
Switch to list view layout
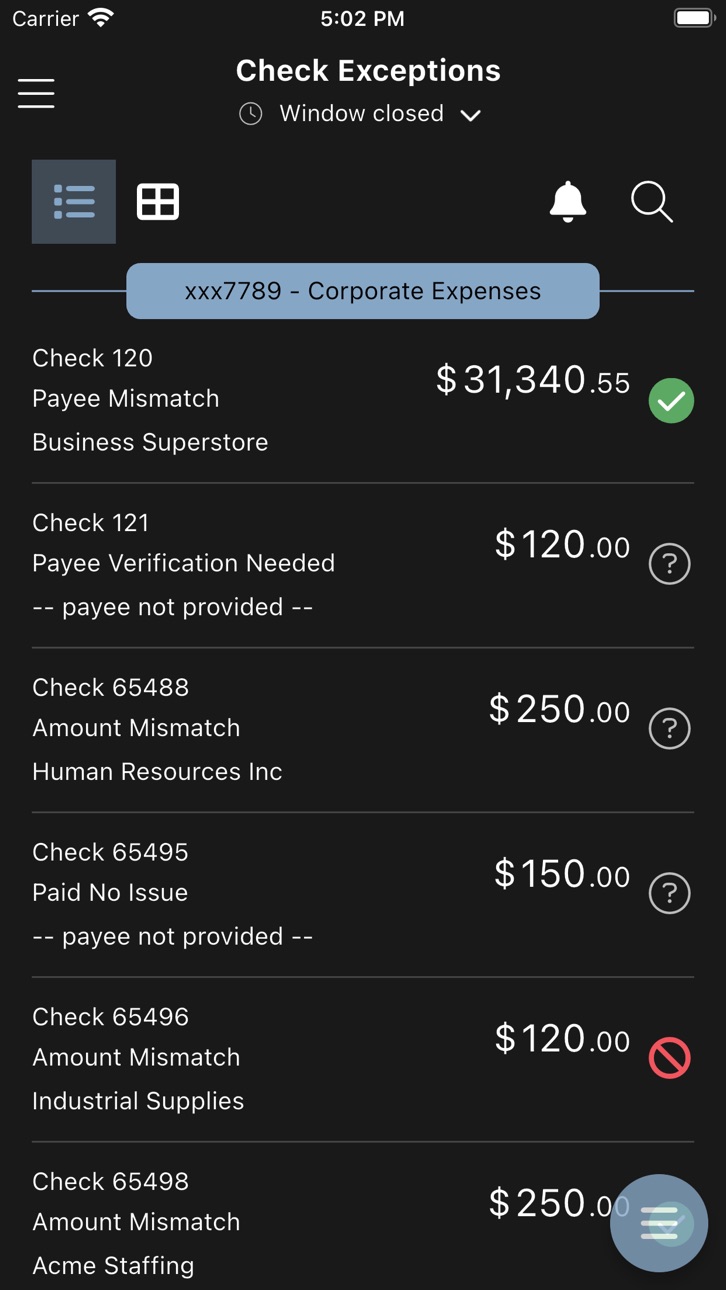tap(74, 202)
